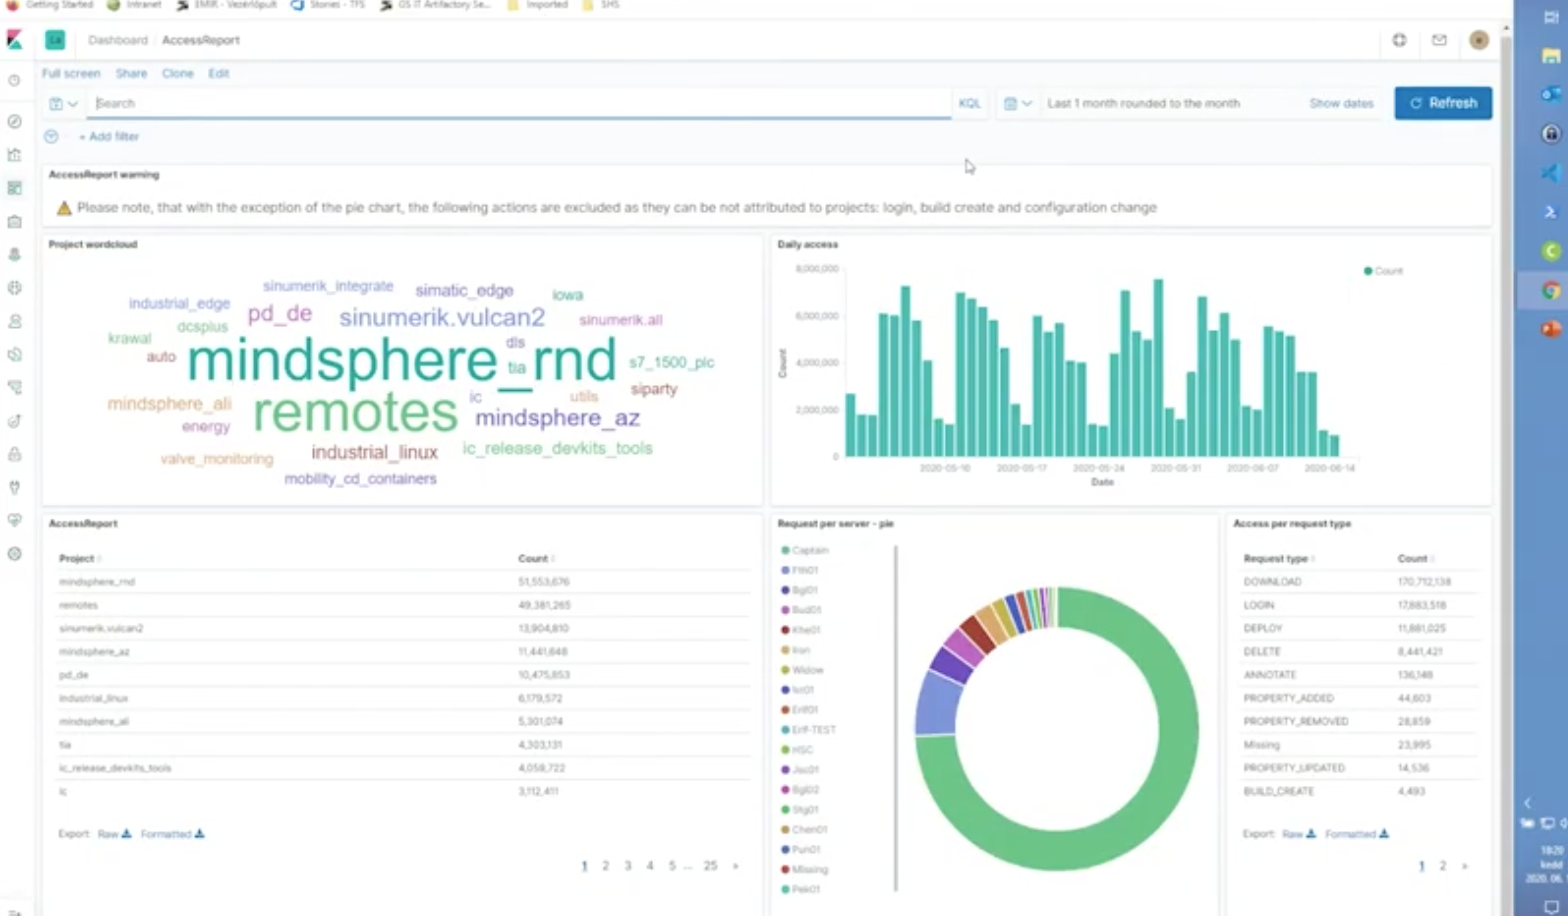
Task: Click the Widow legend color dot
Action: coord(785,670)
